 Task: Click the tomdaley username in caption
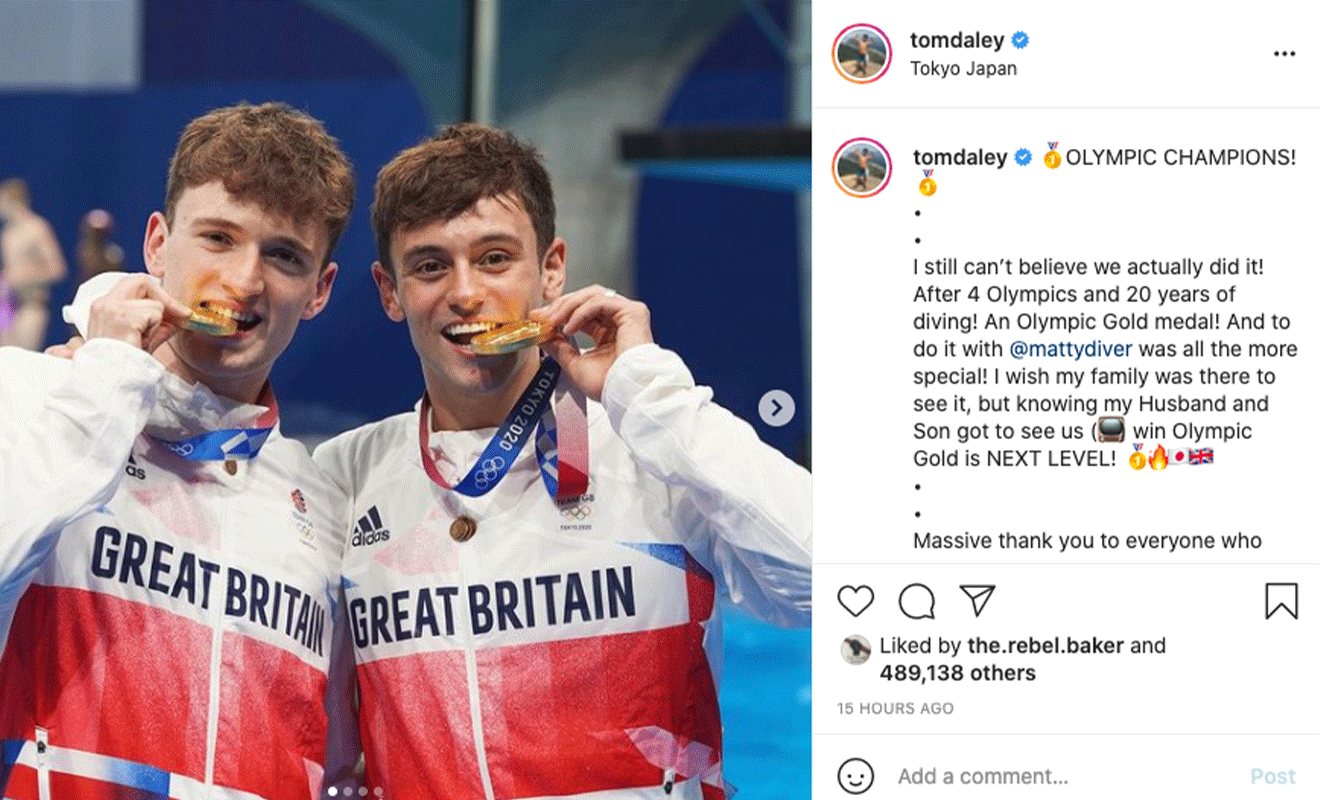click(960, 158)
